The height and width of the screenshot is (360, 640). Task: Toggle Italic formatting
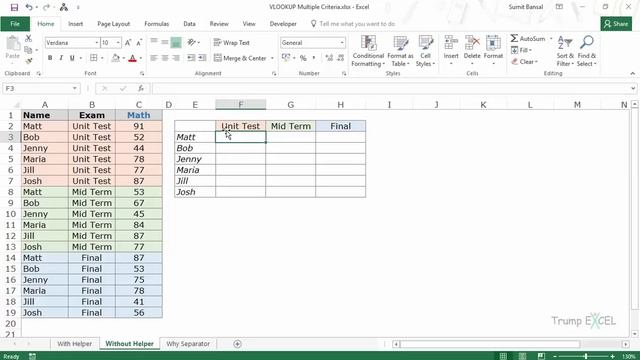pyautogui.click(x=61, y=58)
